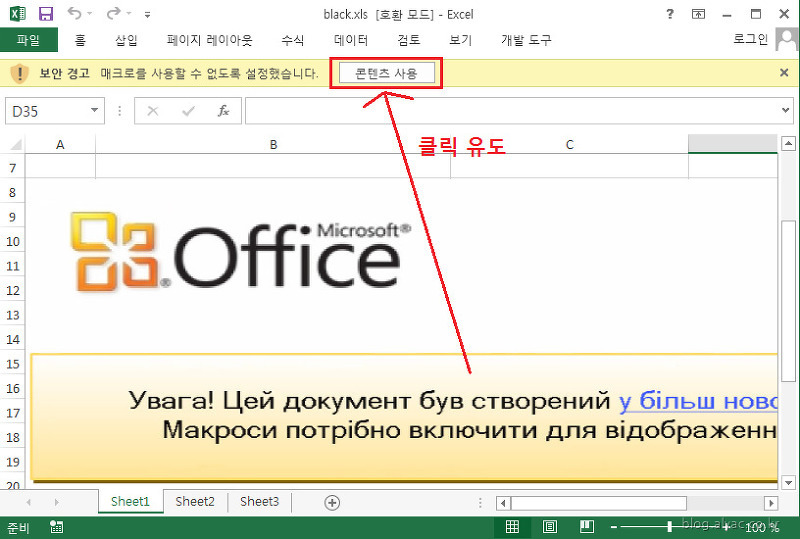Click the horizontal scrollbar left arrow
Image resolution: width=800 pixels, height=539 pixels.
504,503
